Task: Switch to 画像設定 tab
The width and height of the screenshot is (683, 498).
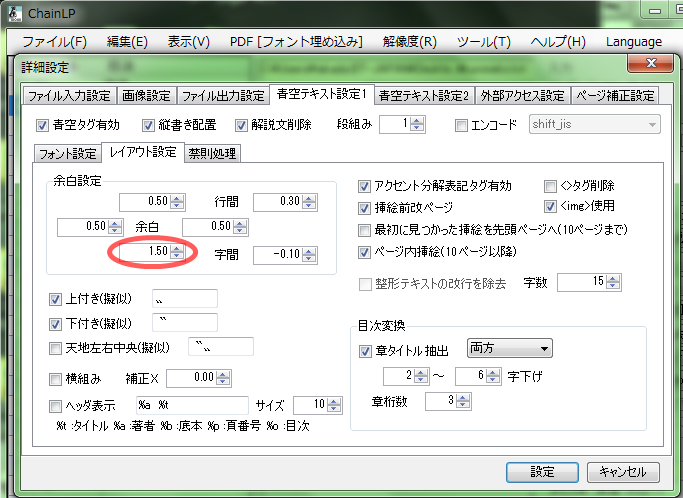Action: (x=146, y=95)
